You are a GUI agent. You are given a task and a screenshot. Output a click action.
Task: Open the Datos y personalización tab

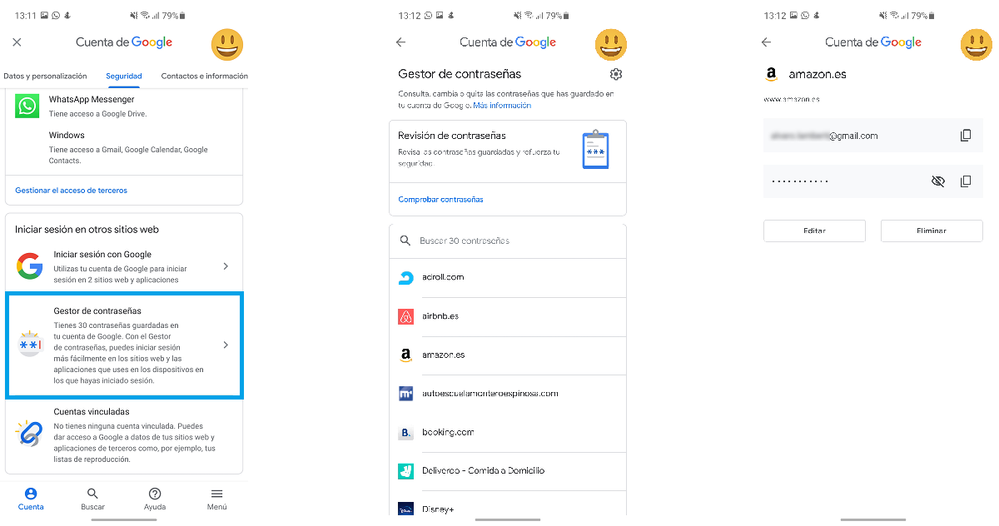[x=45, y=76]
